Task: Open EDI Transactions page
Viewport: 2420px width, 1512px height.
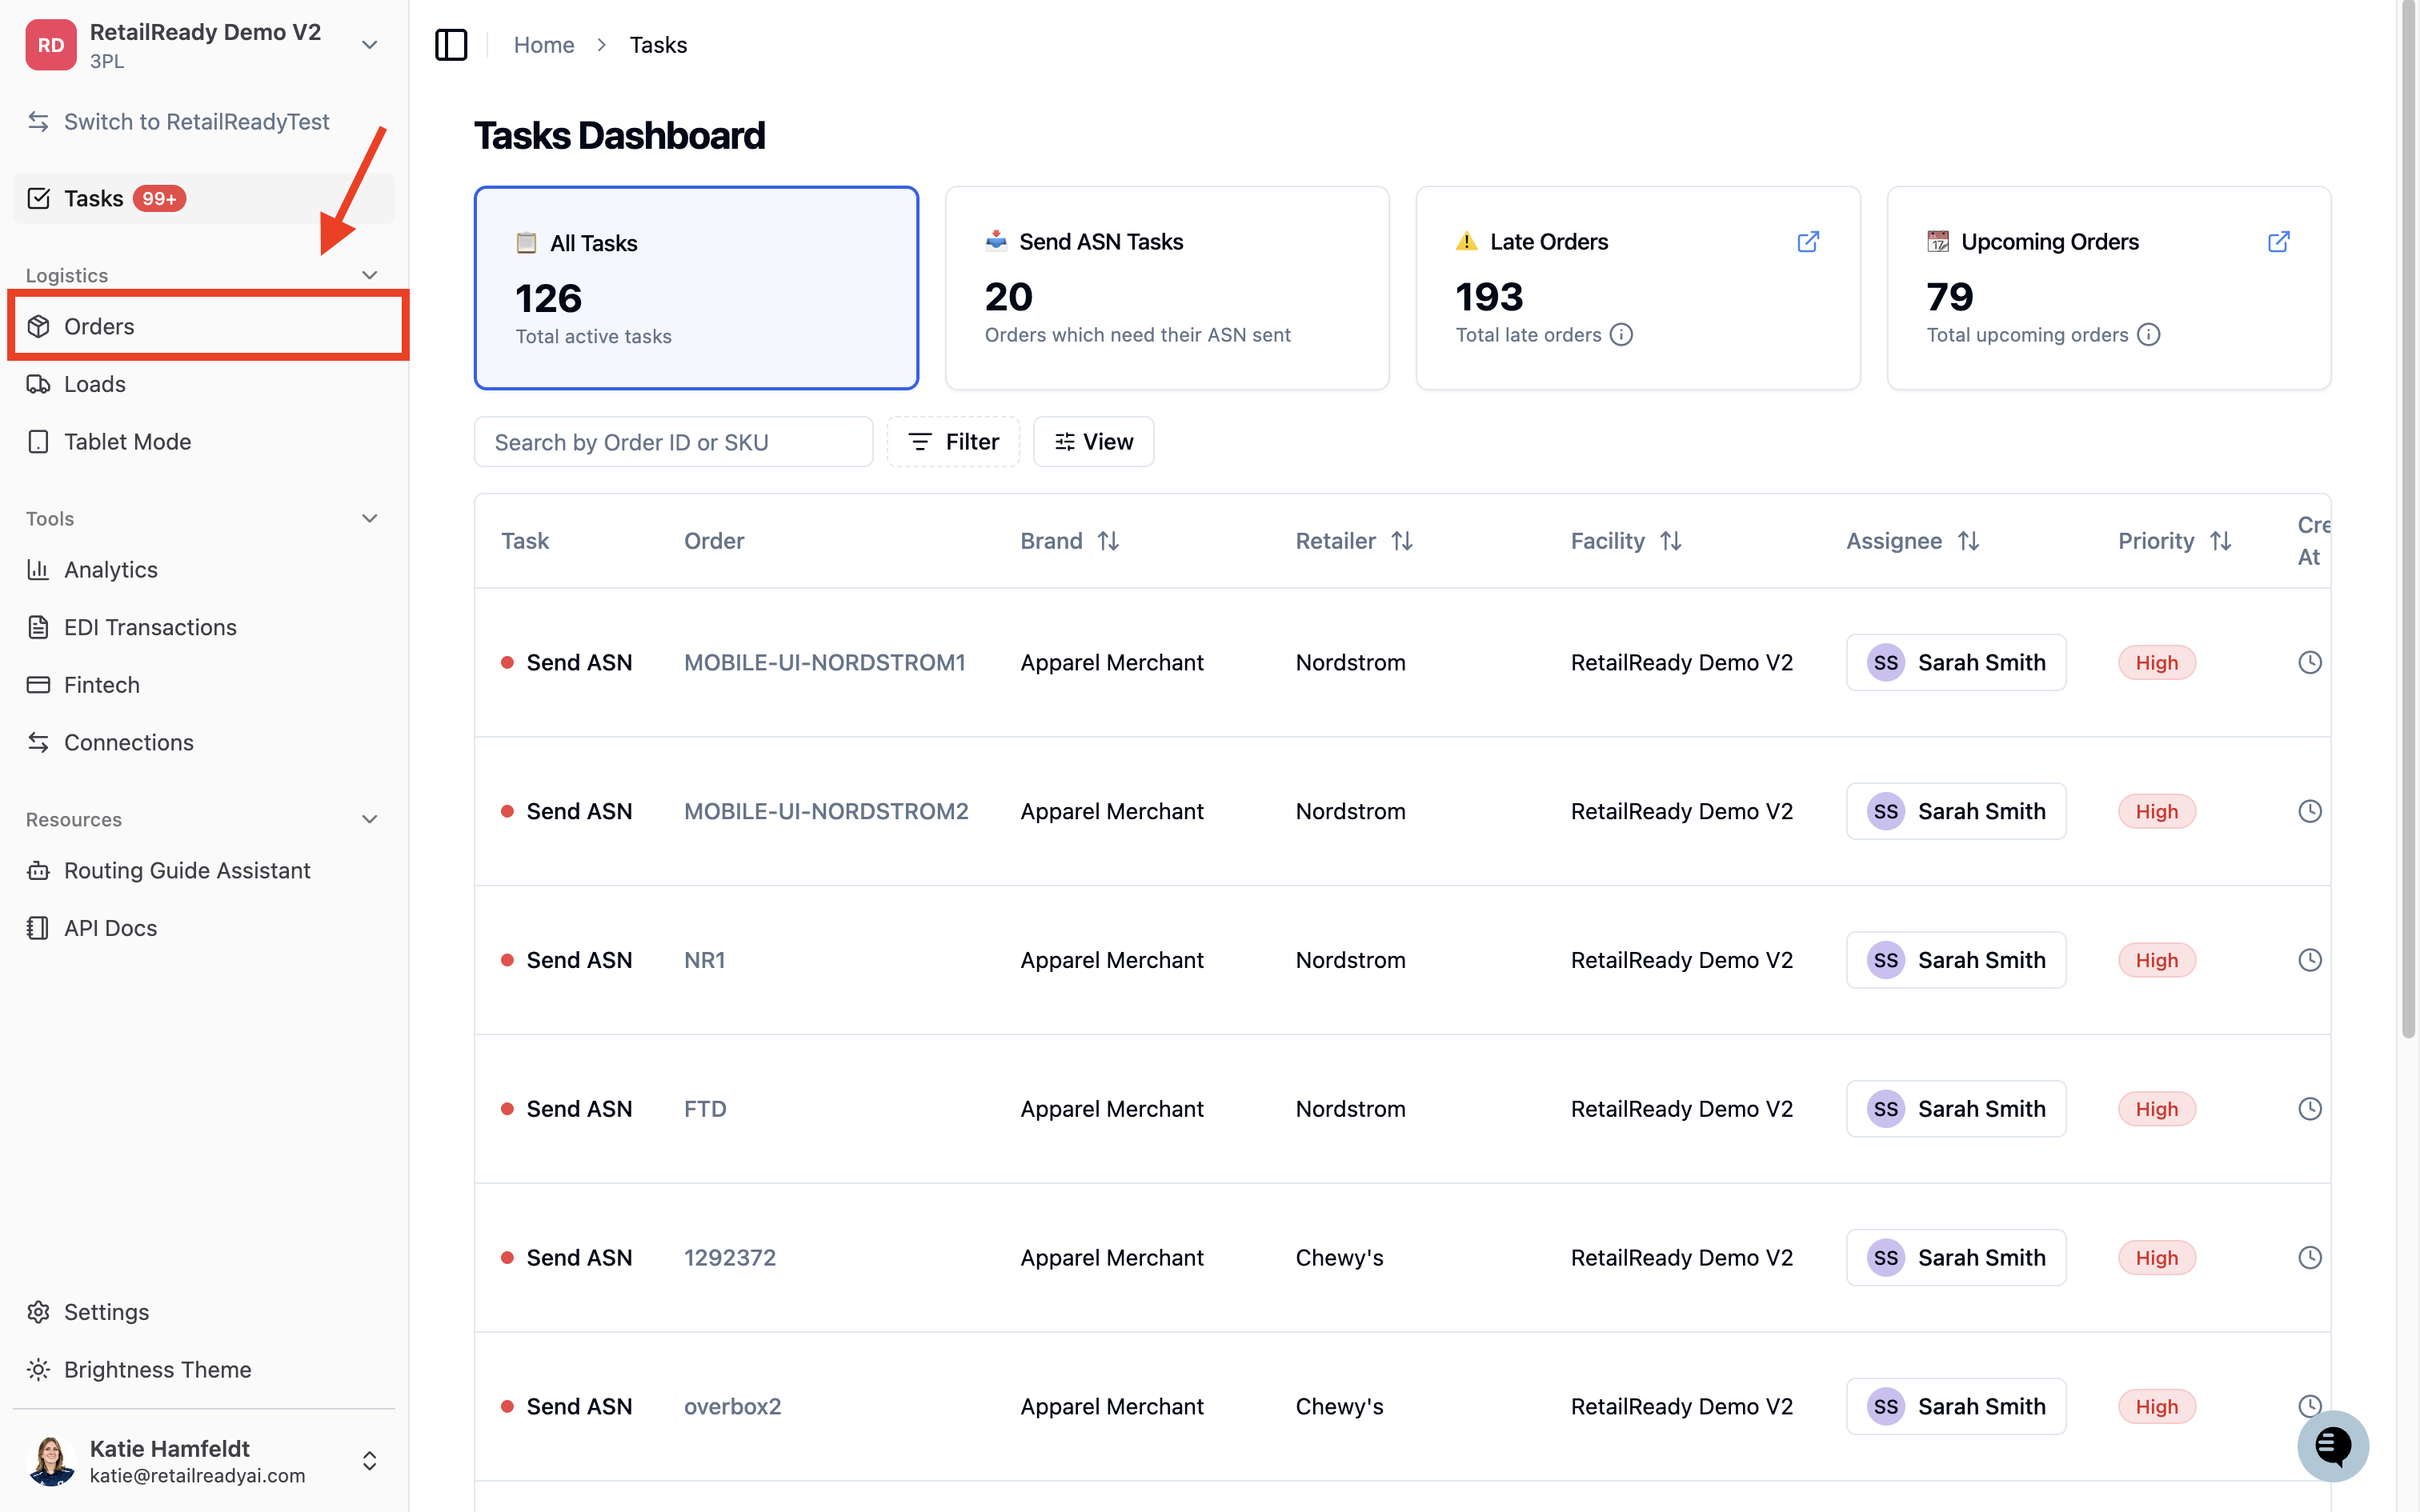Action: [204, 627]
